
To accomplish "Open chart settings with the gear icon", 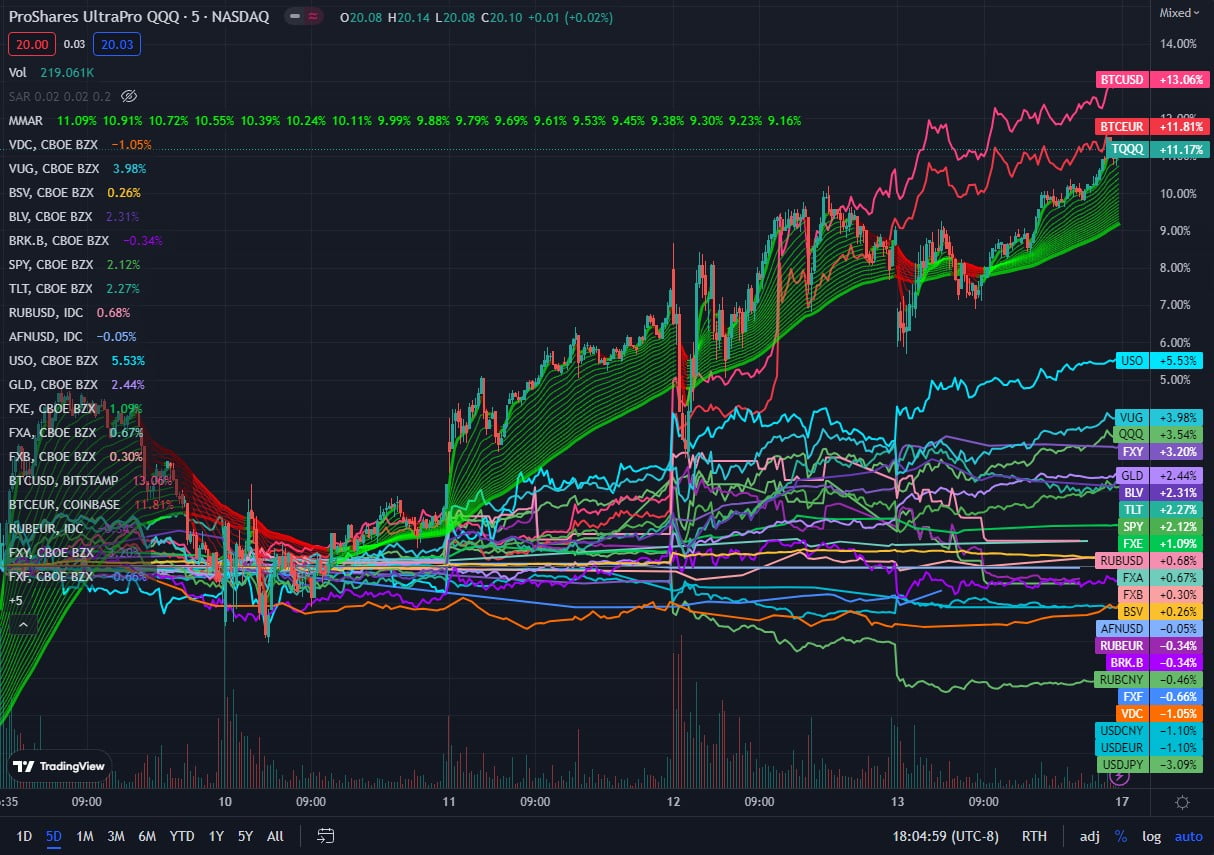I will click(1181, 802).
